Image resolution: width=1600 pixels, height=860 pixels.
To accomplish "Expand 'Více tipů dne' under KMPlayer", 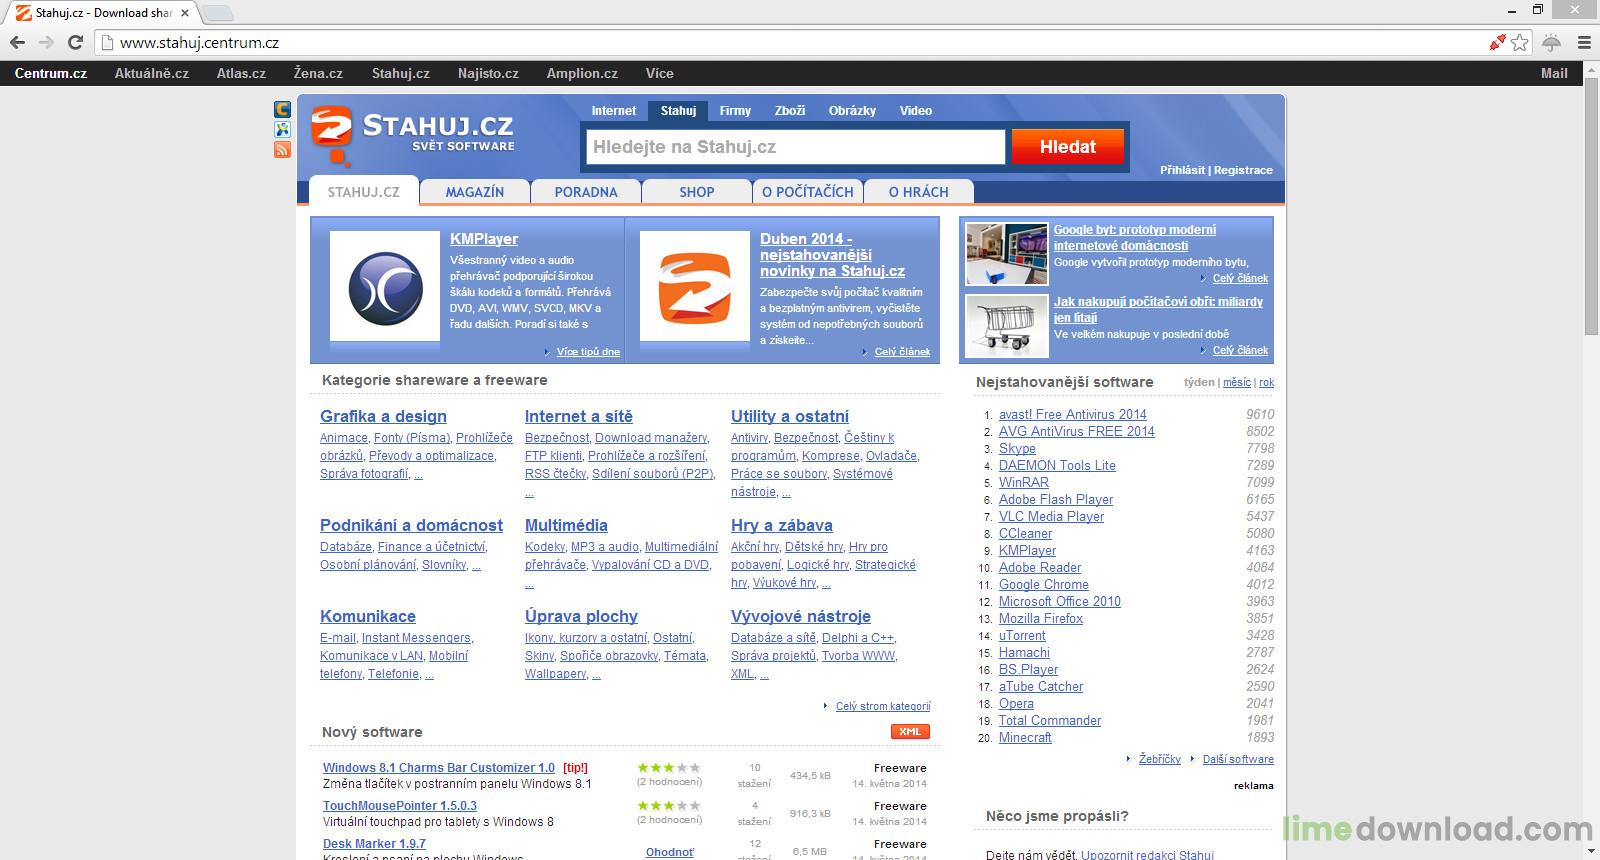I will pyautogui.click(x=588, y=352).
